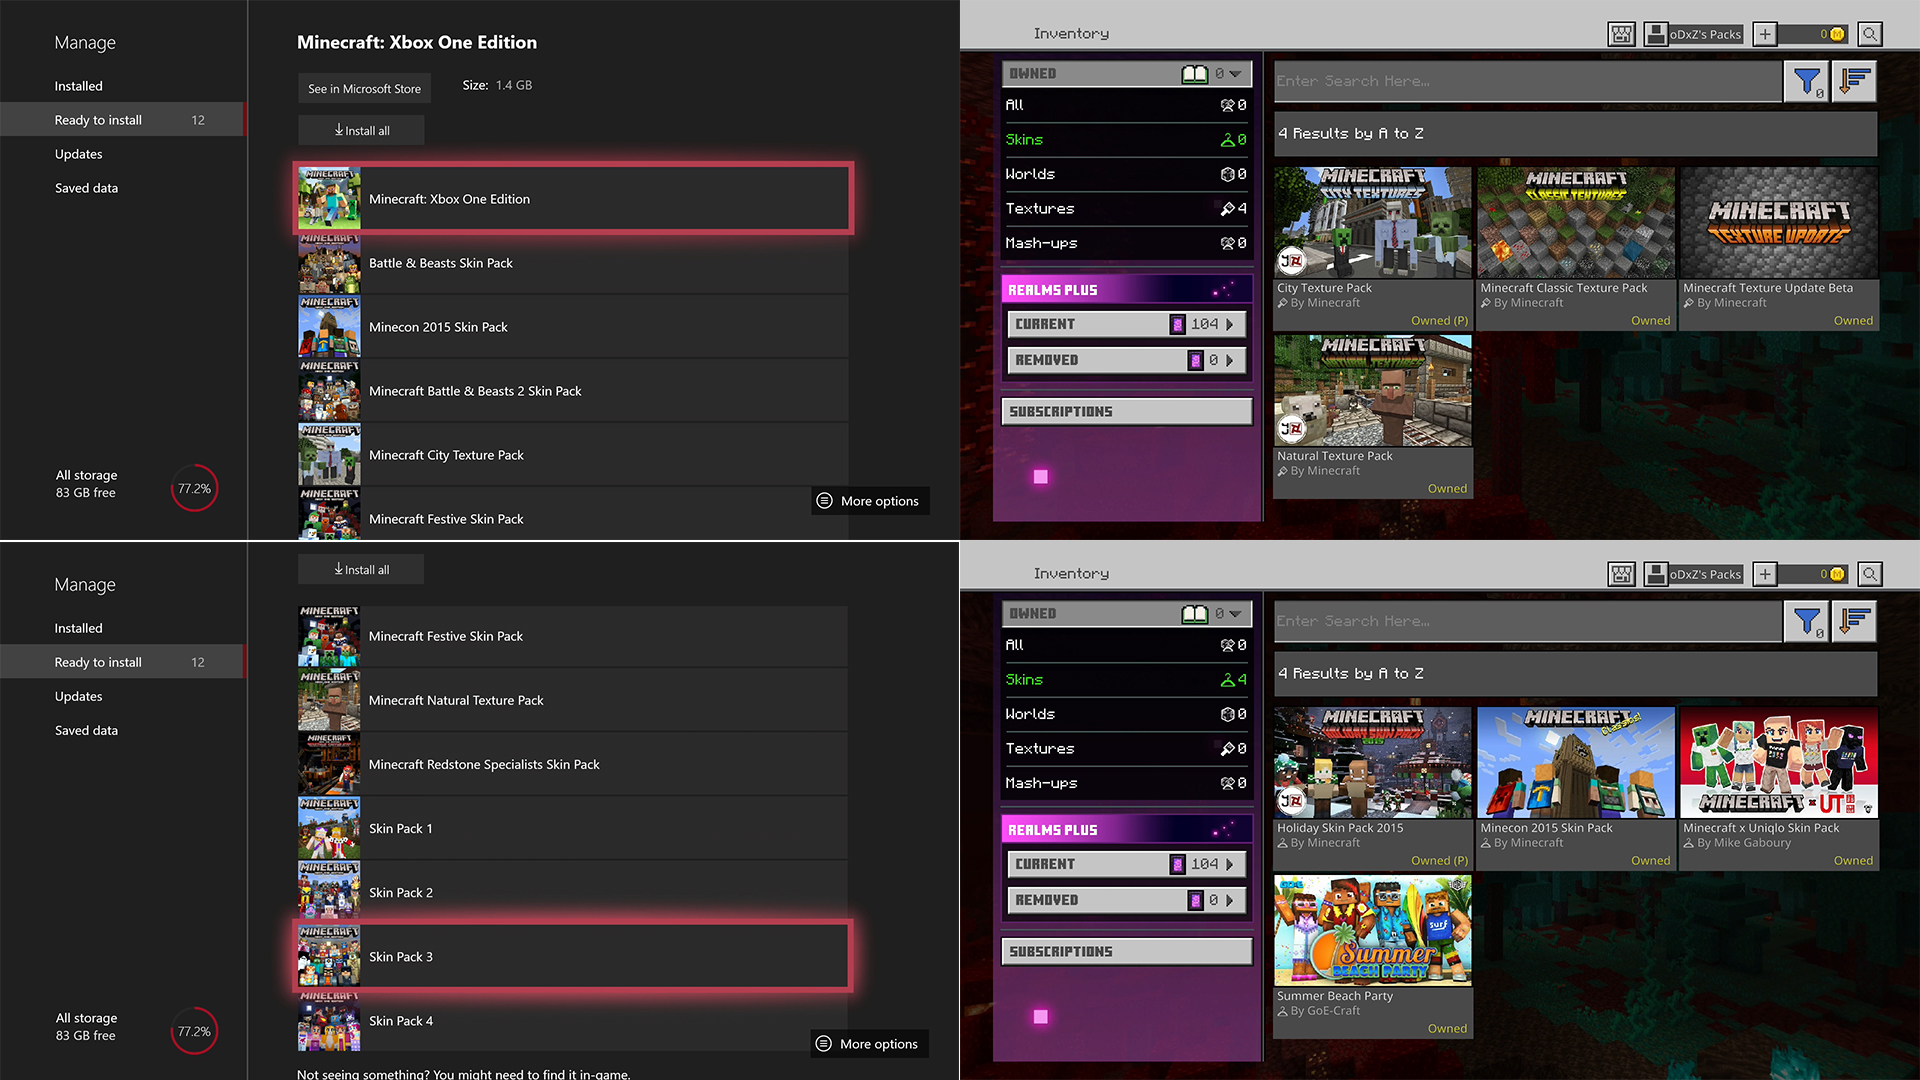
Task: Click Install all above Minecraft Festive Skin Pack
Action: pyautogui.click(x=361, y=570)
